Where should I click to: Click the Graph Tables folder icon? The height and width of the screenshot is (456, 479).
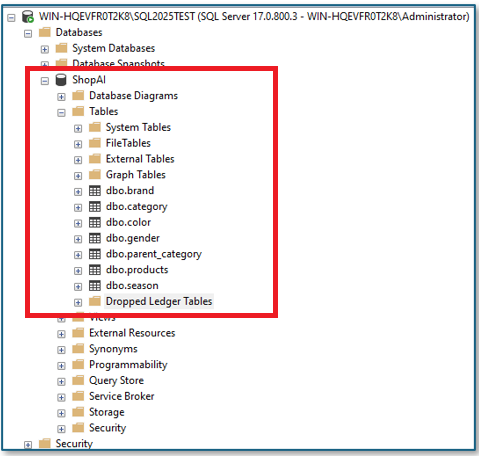(x=95, y=175)
